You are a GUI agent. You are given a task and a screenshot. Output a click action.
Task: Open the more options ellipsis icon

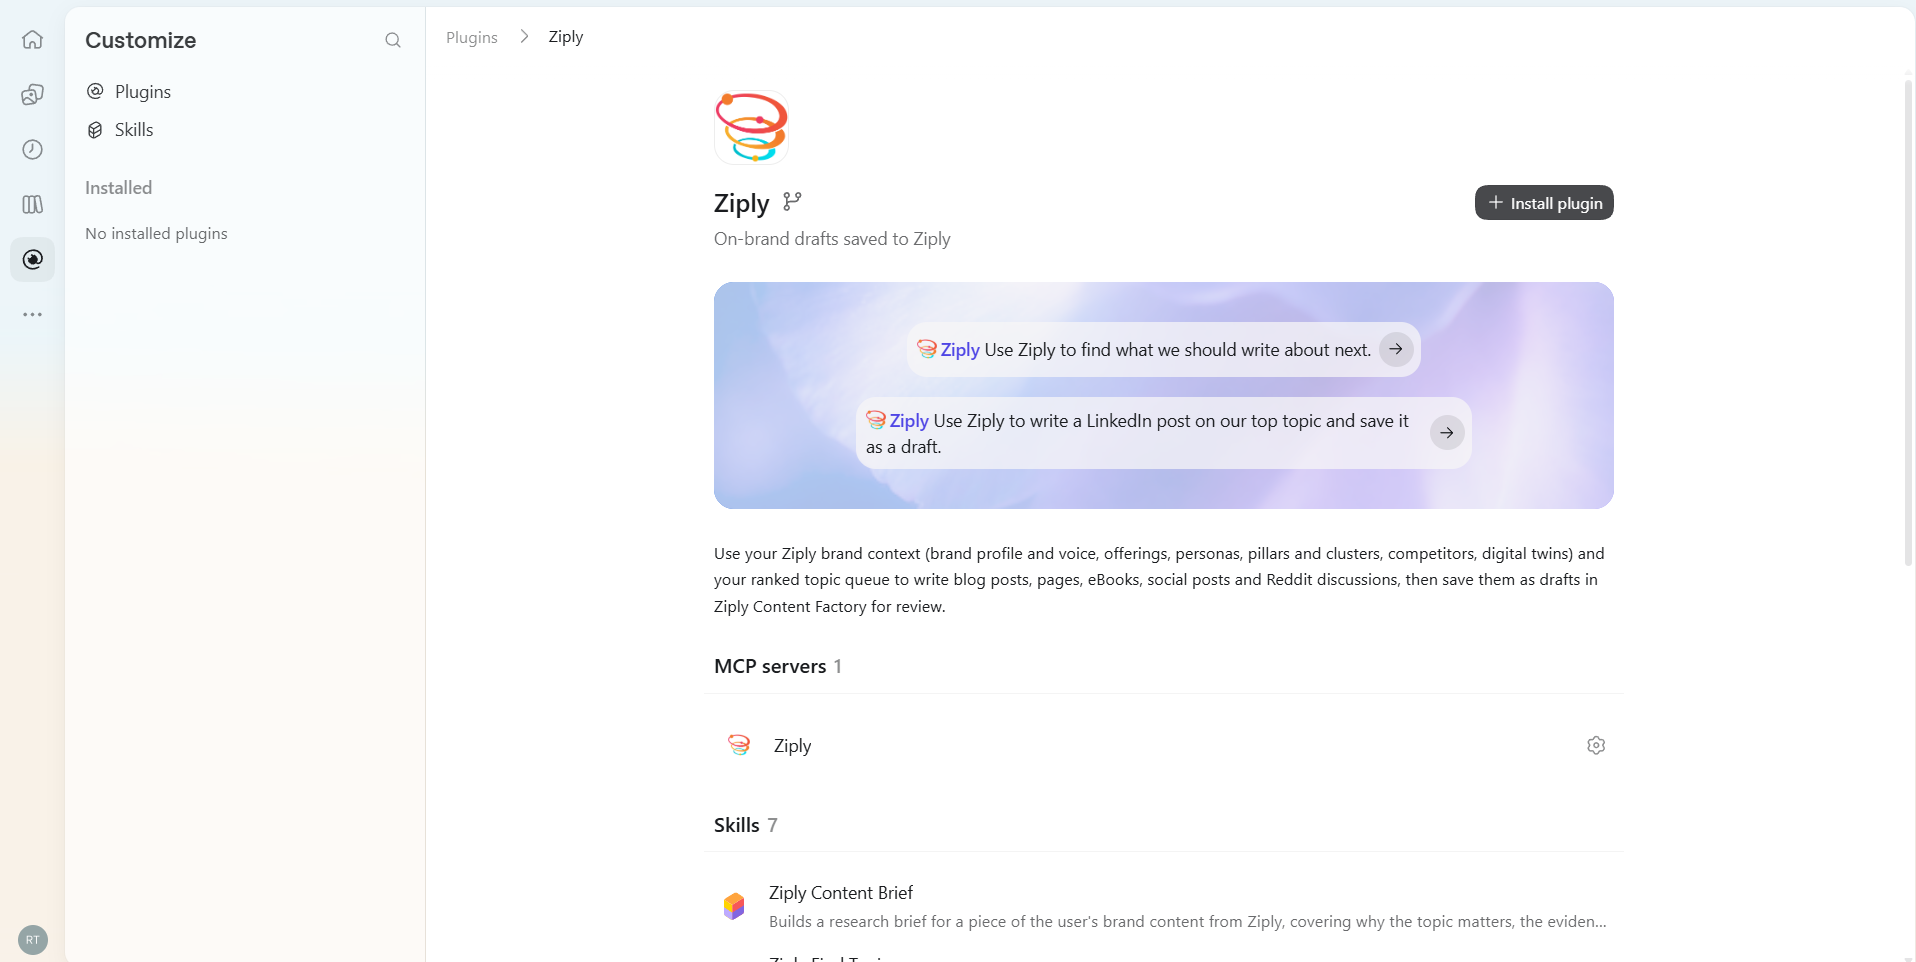(32, 314)
